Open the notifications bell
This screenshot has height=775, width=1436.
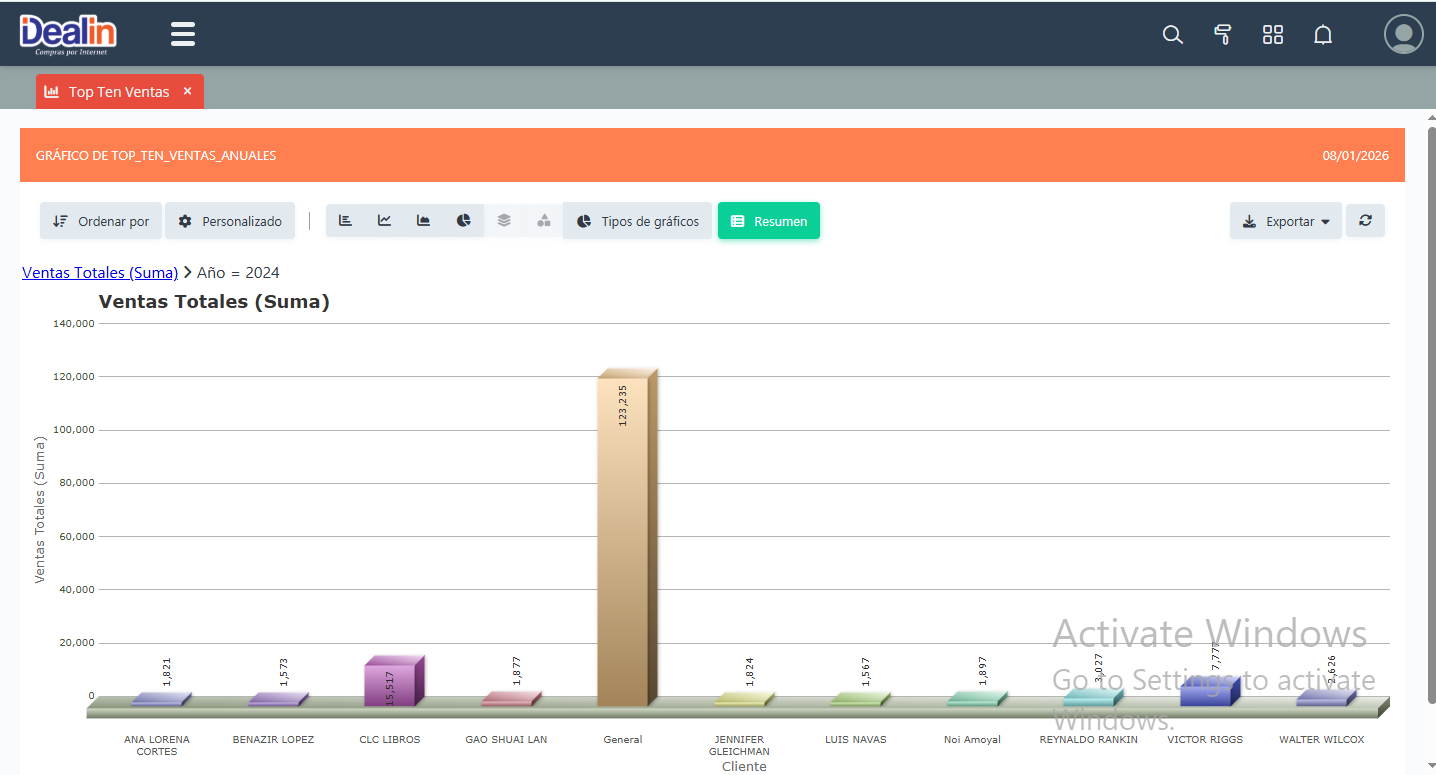[1322, 35]
